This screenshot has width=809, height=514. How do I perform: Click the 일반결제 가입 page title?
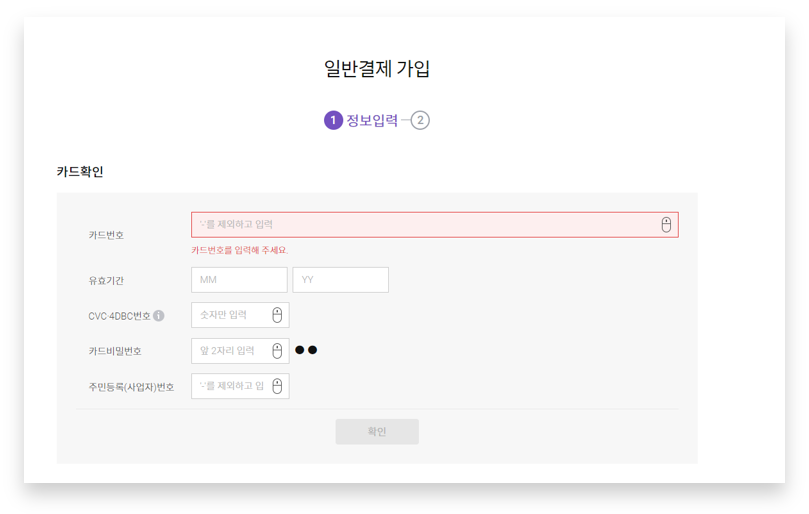(x=377, y=69)
